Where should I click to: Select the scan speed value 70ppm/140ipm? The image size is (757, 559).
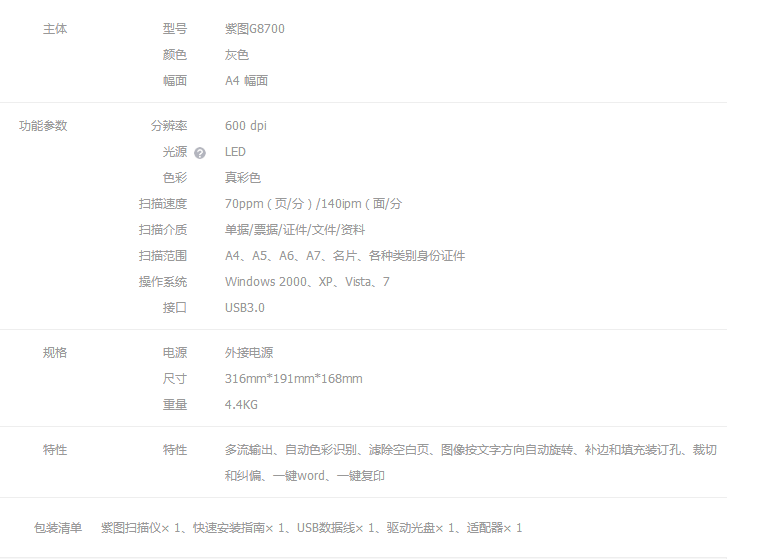click(x=313, y=204)
